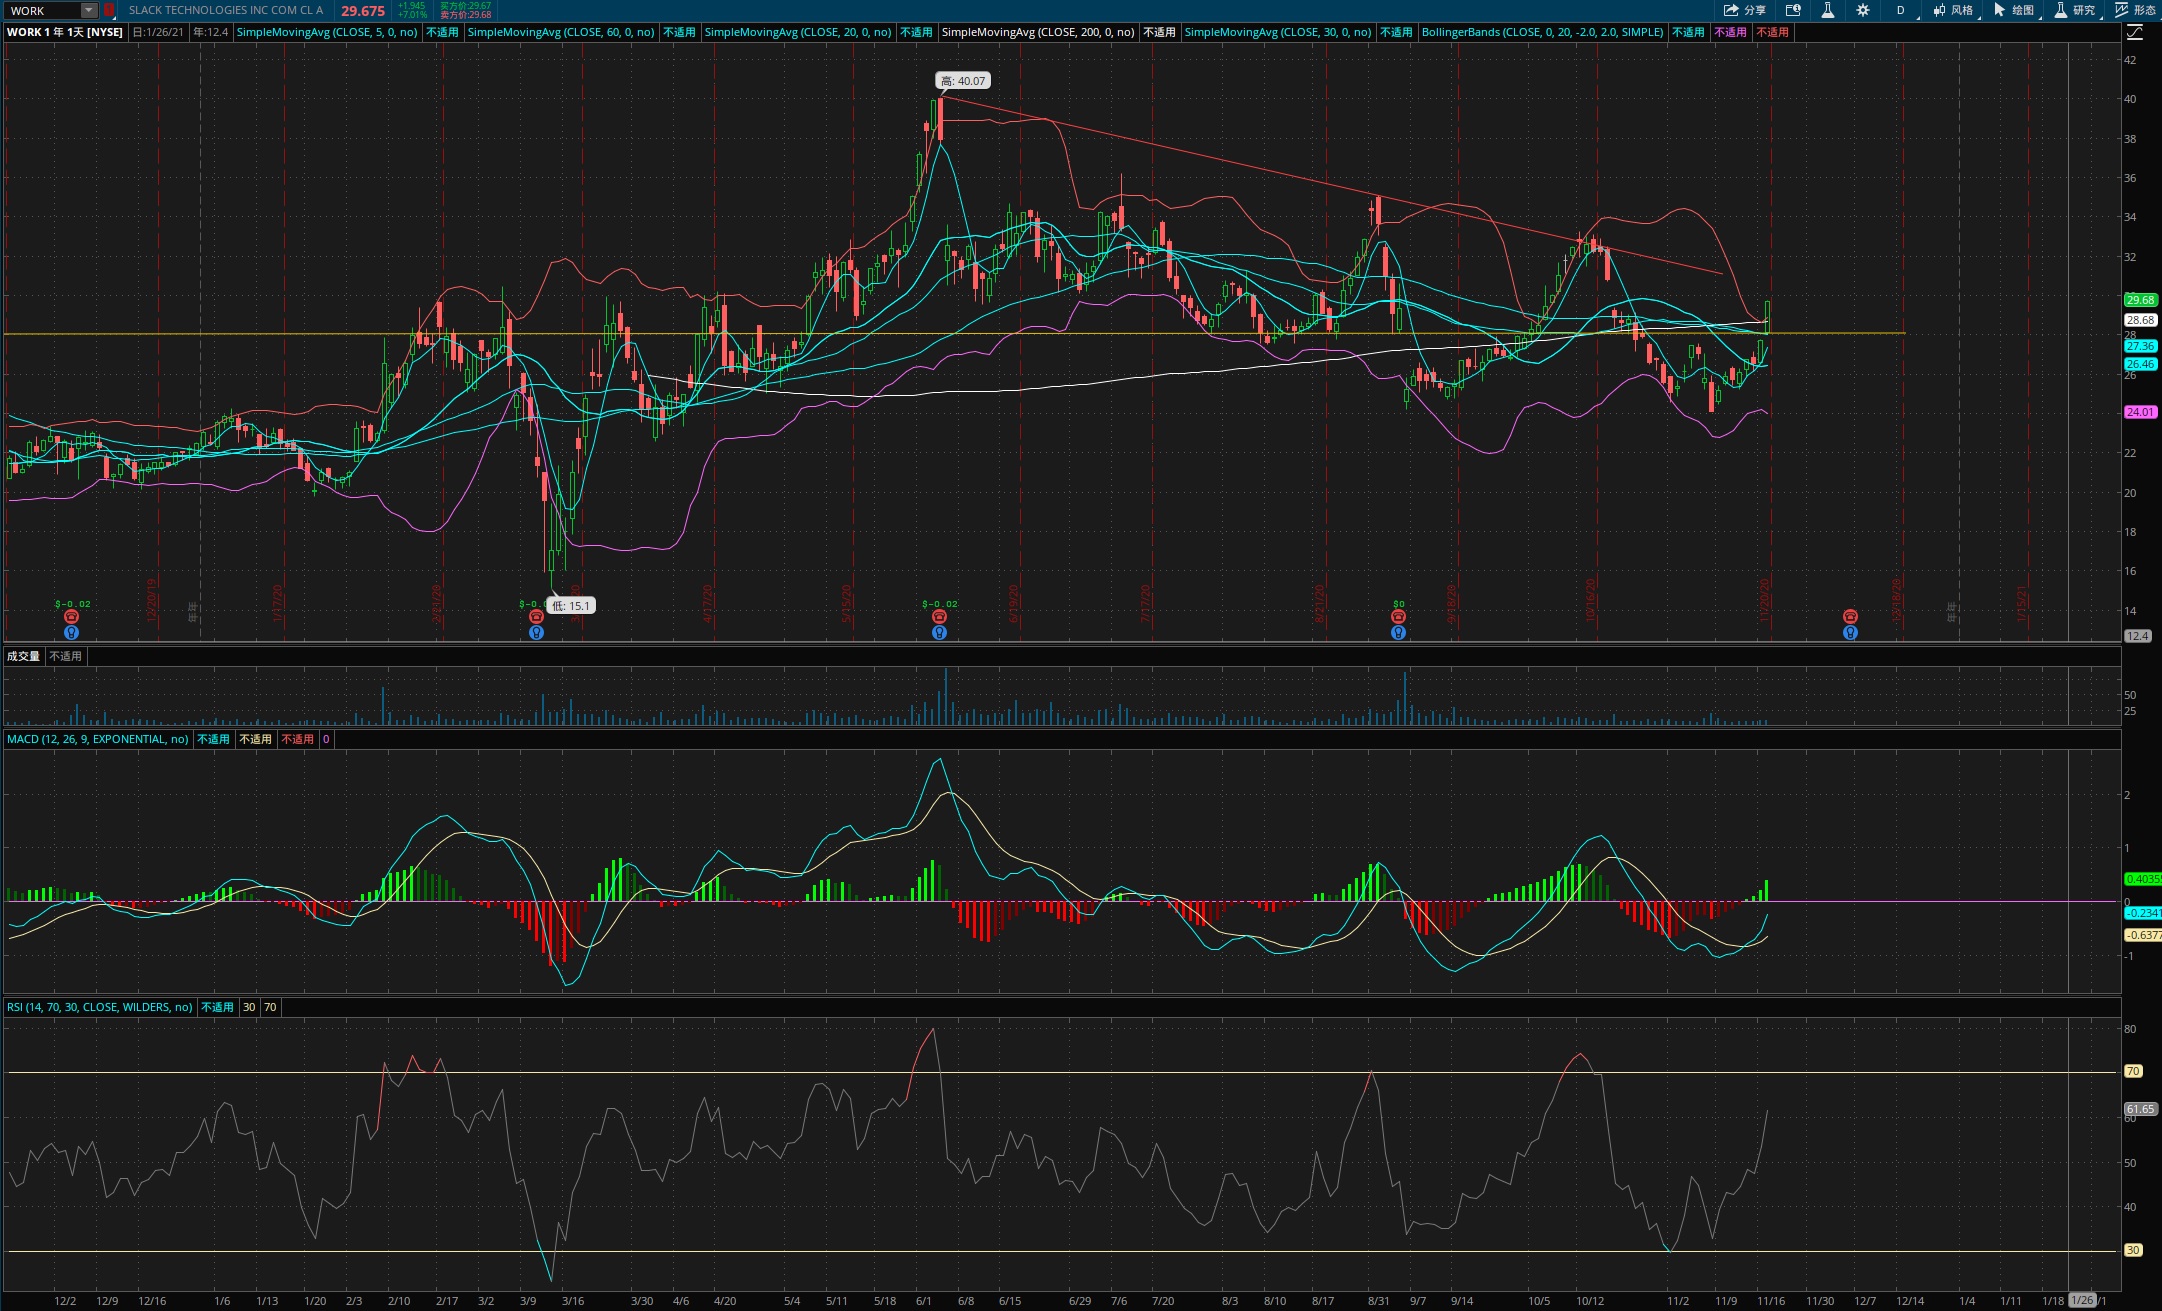Select the SimpleMovingAvg (CLOSE, 30) study label
2162x1311 pixels.
(1278, 32)
